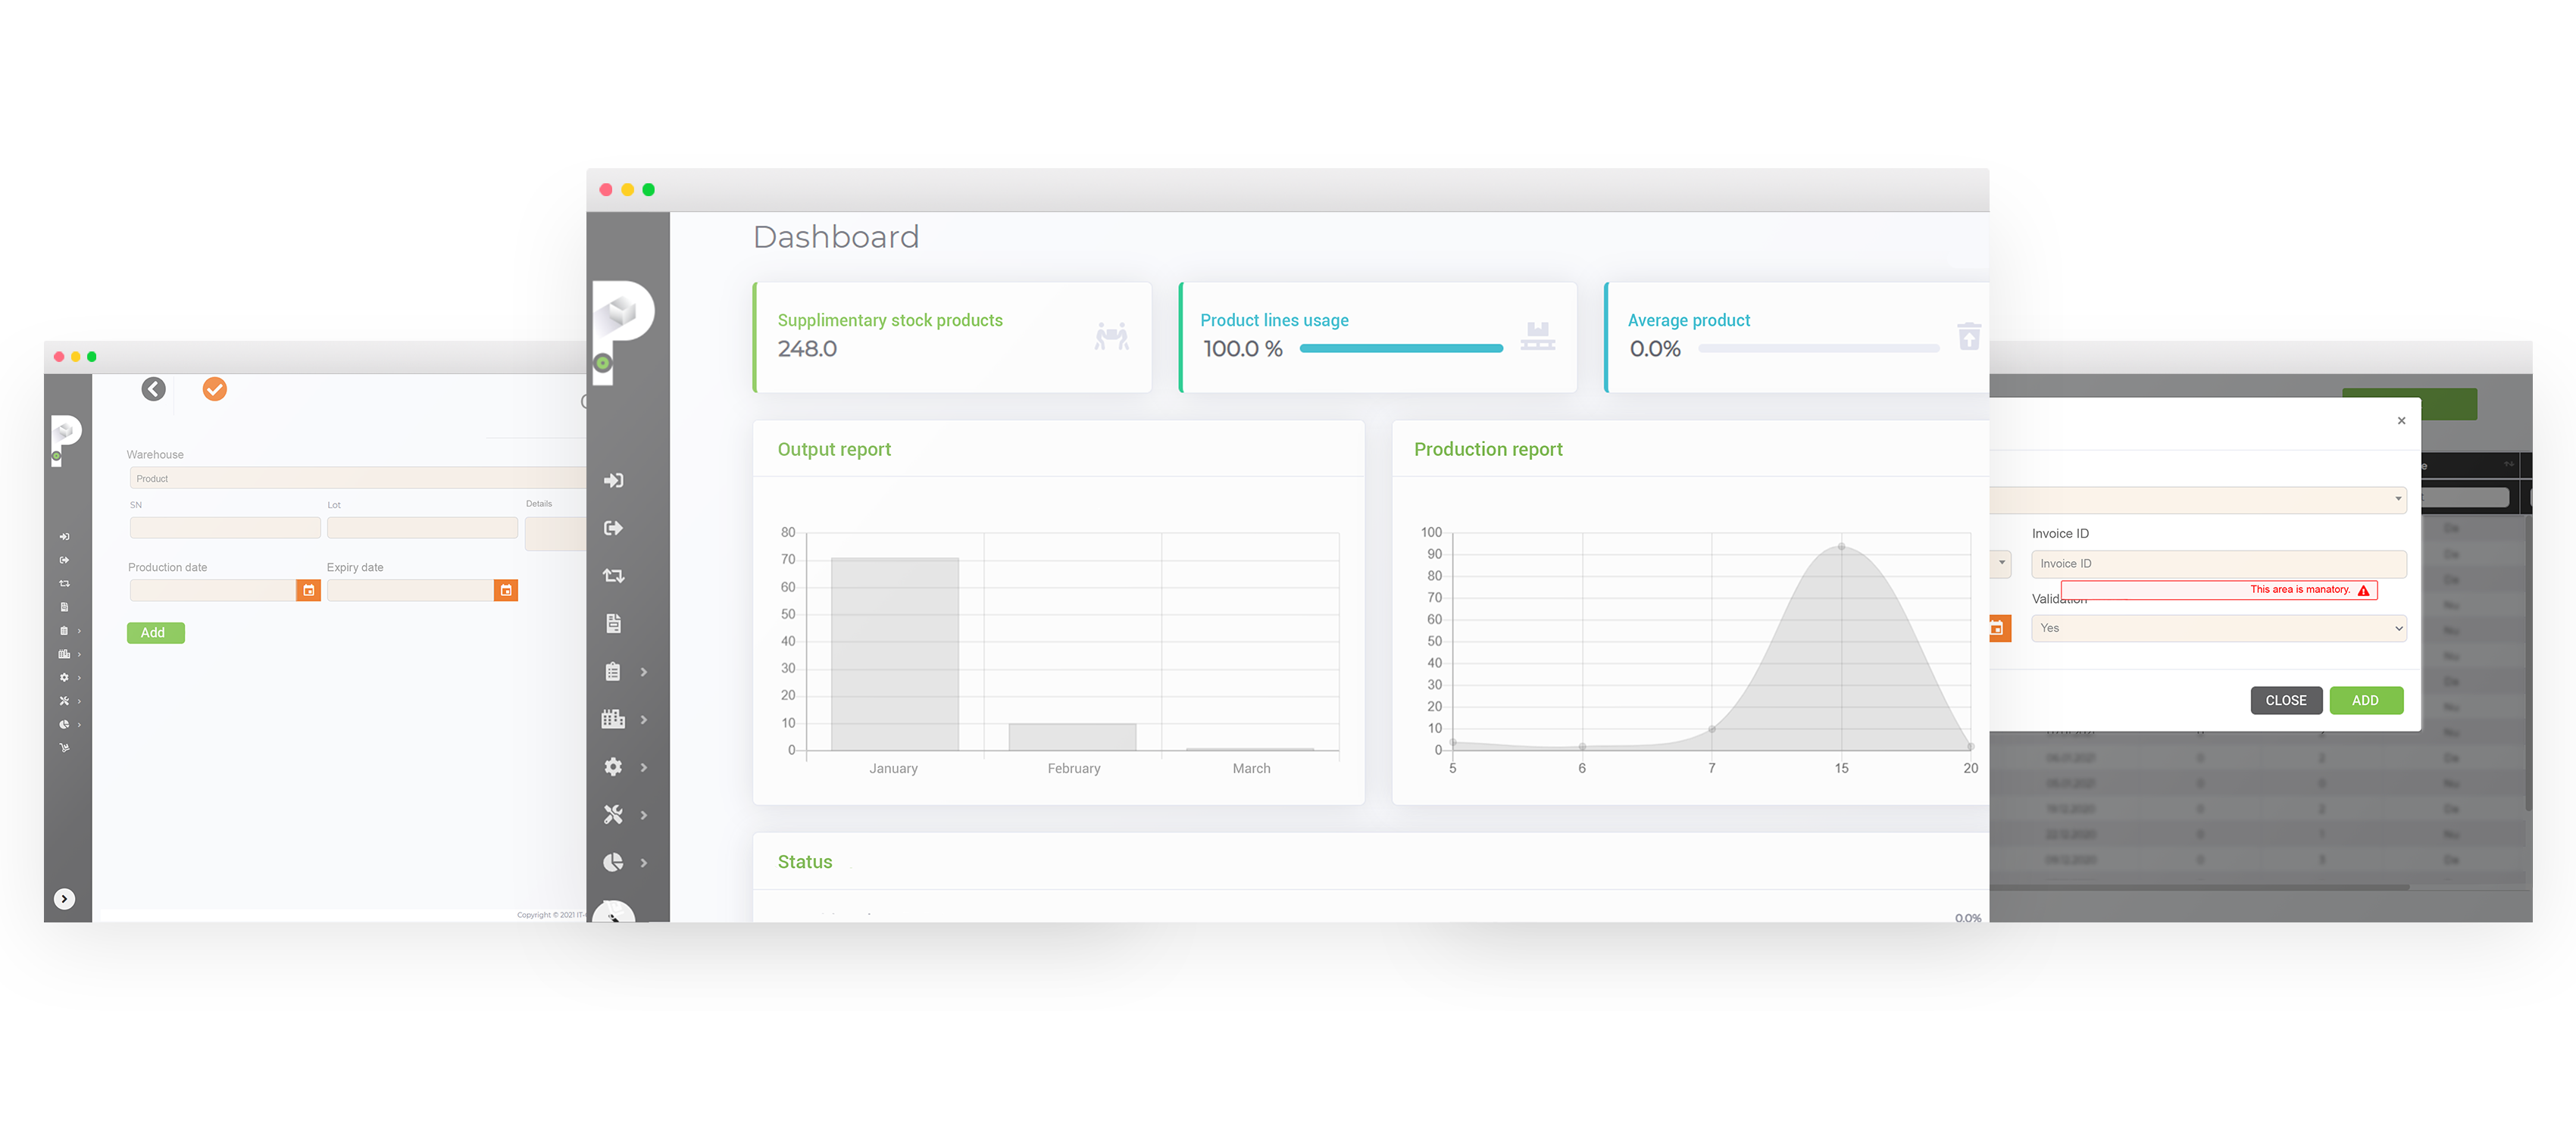2576x1136 pixels.
Task: Open the small dropdown left of Invoice ID
Action: (x=2000, y=564)
